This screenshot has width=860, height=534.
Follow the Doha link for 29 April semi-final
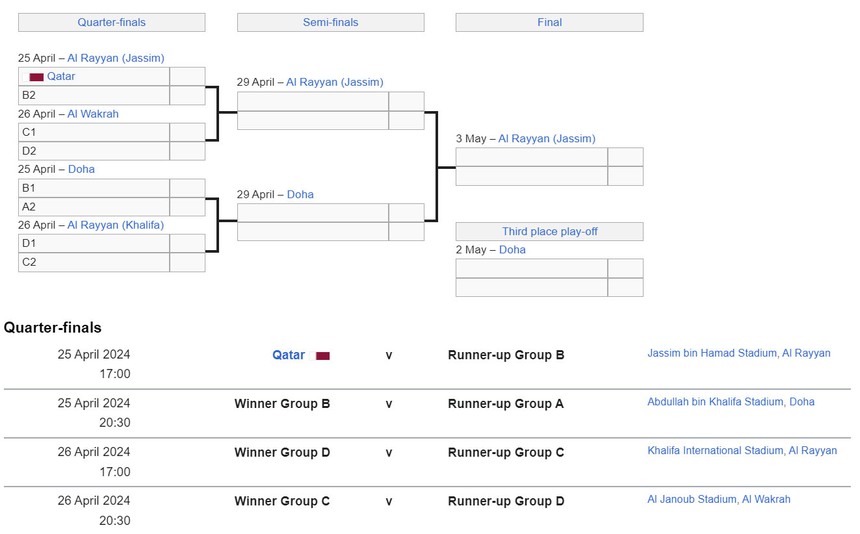[x=300, y=194]
